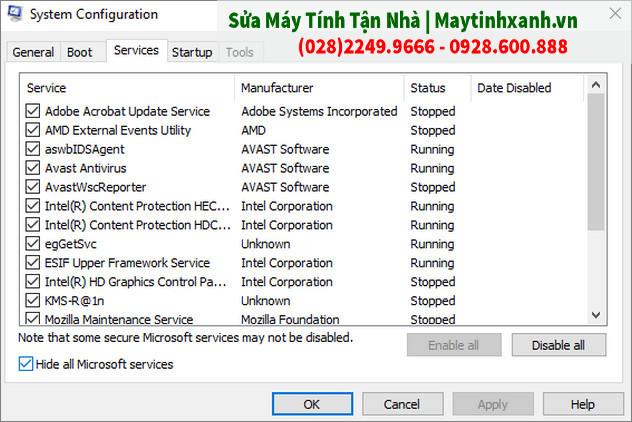Click the Cancel button

coord(402,404)
